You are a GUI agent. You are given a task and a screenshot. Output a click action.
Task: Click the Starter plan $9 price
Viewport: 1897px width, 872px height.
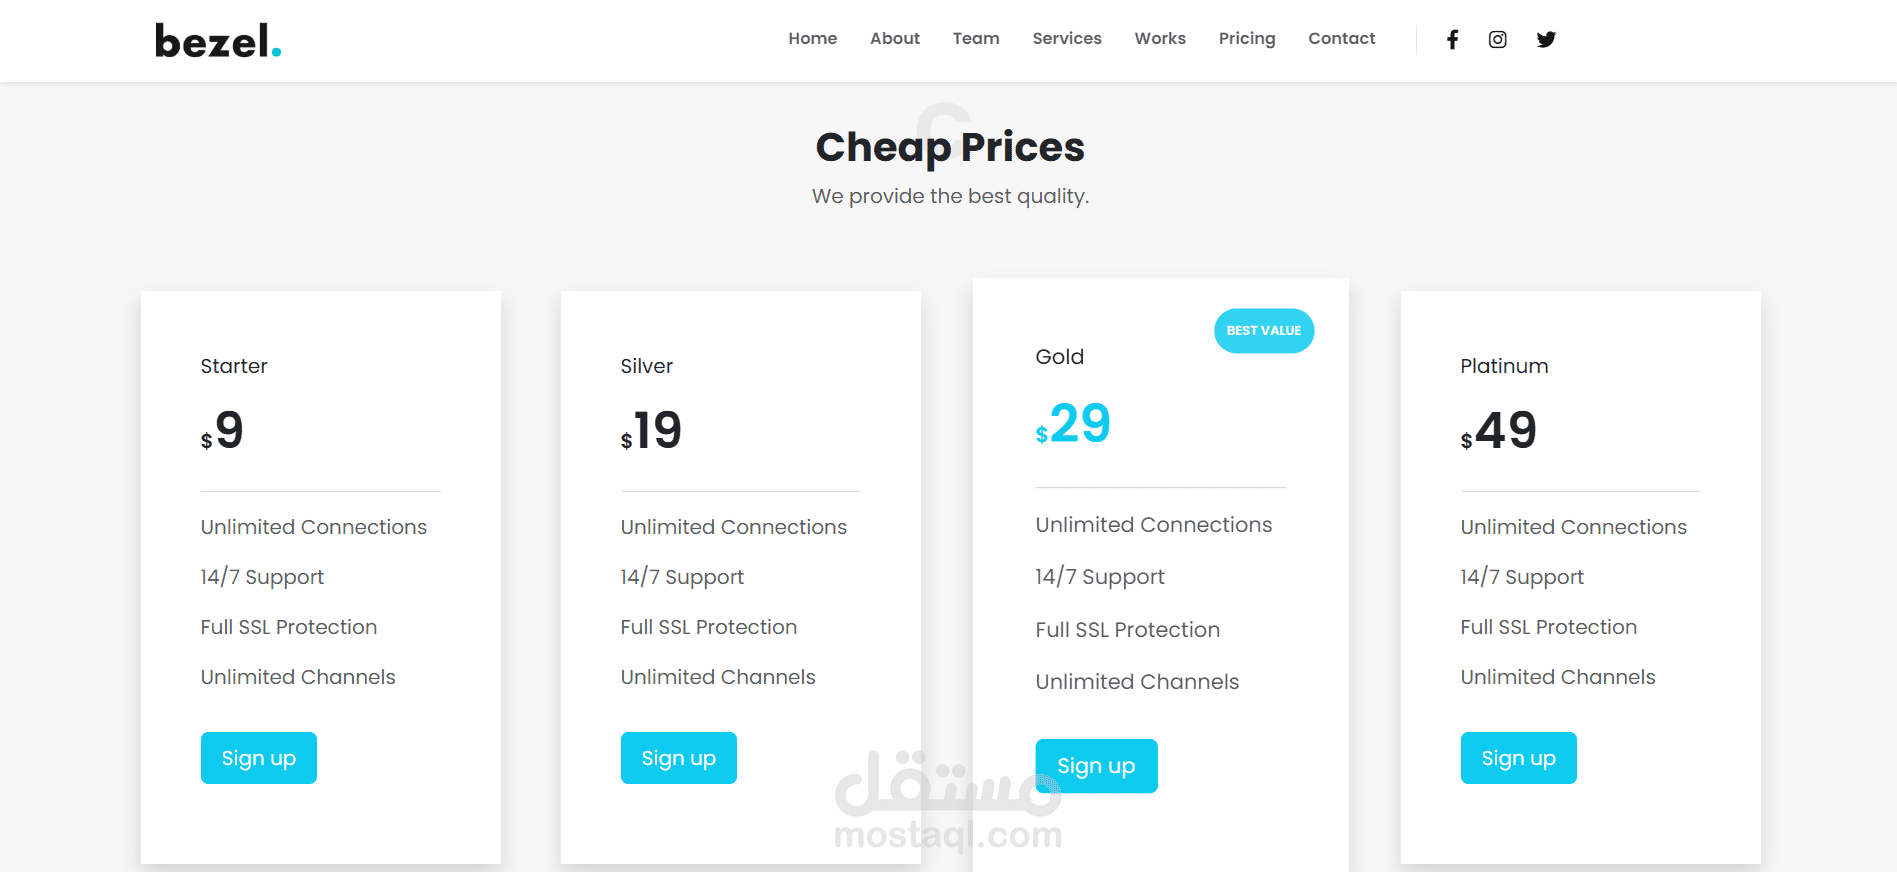(222, 431)
